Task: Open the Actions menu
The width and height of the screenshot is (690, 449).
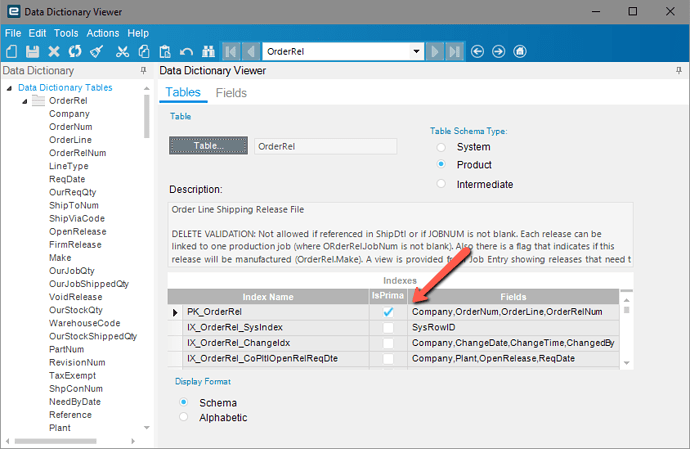Action: coord(103,33)
